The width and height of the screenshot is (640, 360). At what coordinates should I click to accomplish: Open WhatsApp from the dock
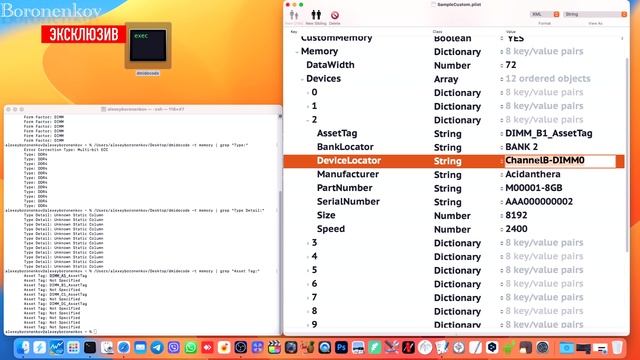(x=190, y=348)
